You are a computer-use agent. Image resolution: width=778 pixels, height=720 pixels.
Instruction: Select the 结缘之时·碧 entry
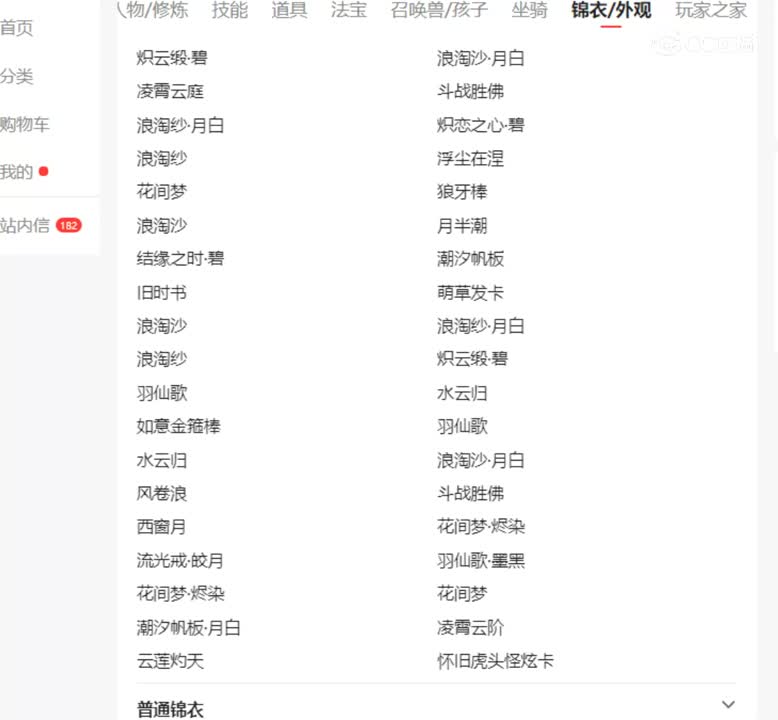point(180,259)
